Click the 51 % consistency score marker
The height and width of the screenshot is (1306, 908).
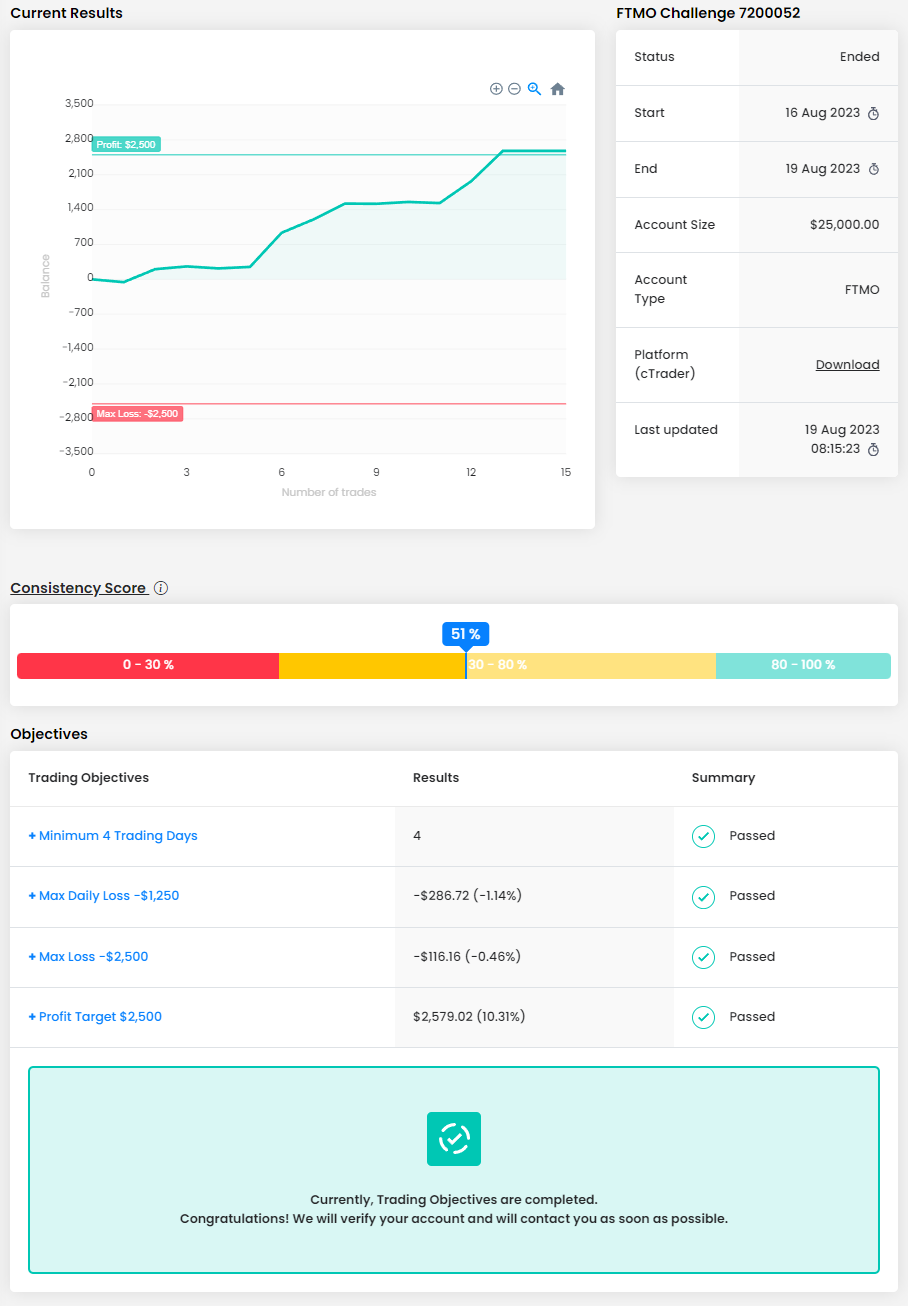pyautogui.click(x=466, y=634)
